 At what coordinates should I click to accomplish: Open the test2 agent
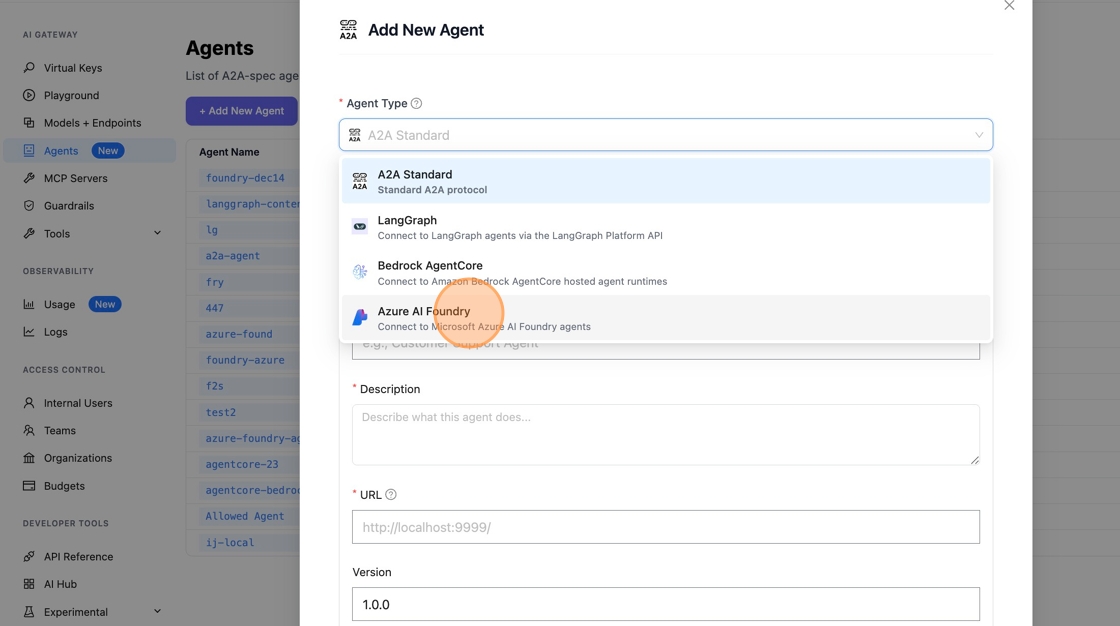pos(221,412)
